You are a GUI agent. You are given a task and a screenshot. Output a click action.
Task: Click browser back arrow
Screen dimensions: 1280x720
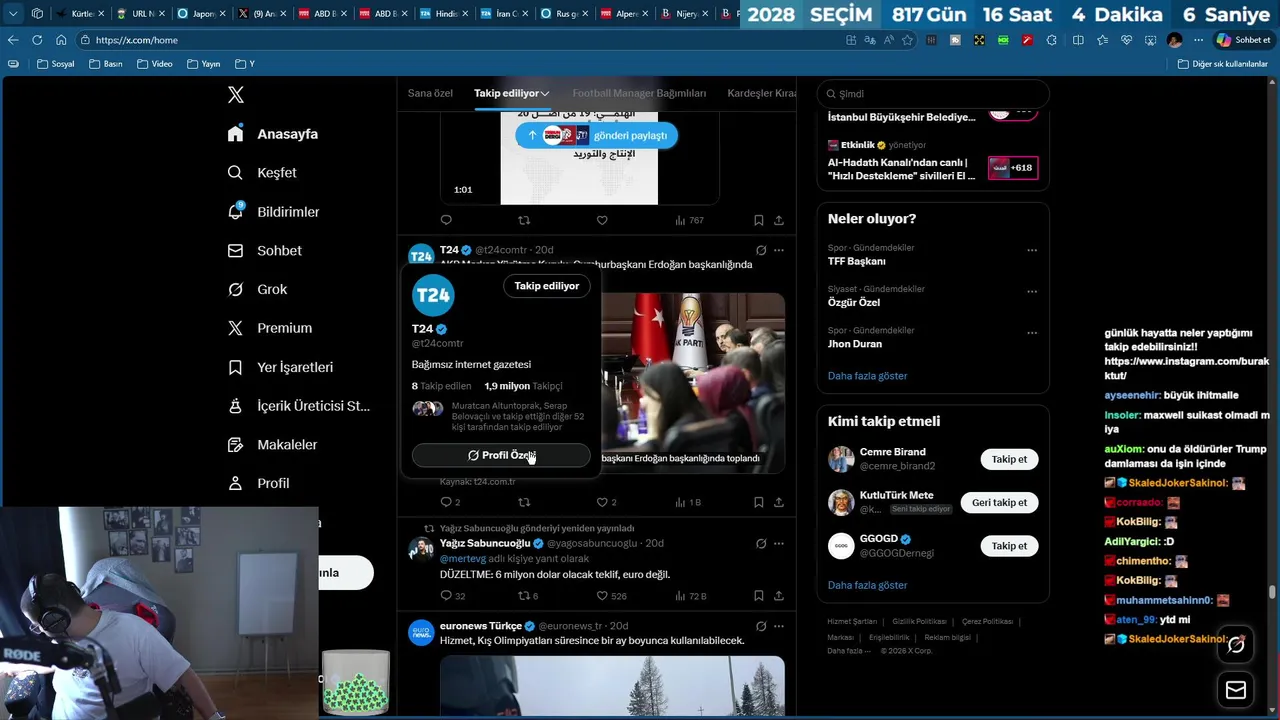pos(13,40)
